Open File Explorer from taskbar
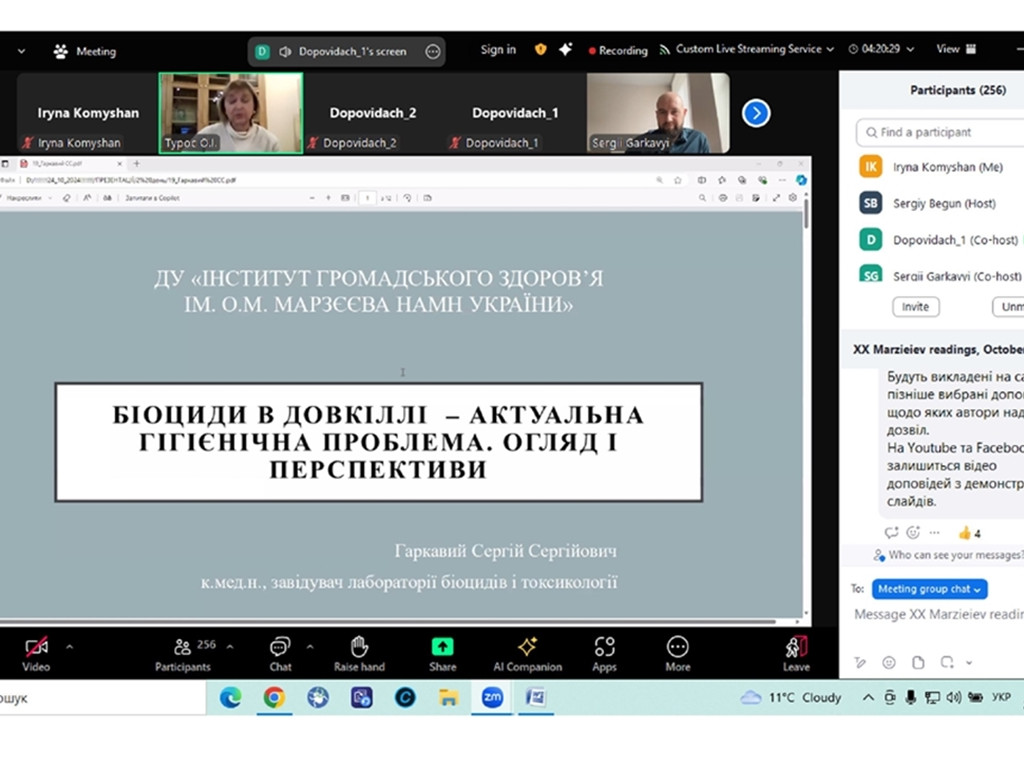Viewport: 1024px width, 768px height. click(448, 697)
